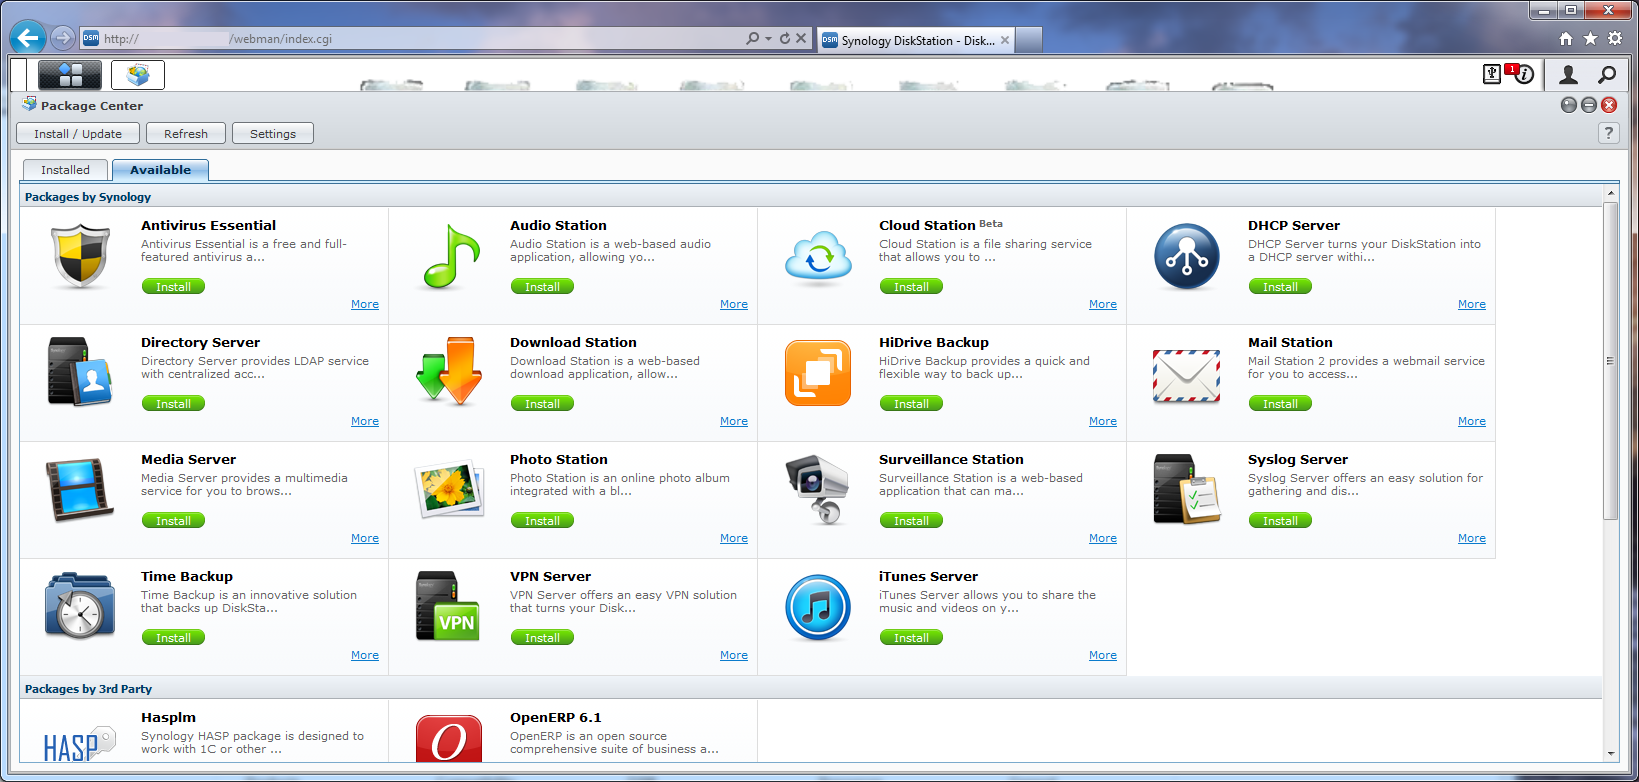Click the Surveillance Station camera icon
The width and height of the screenshot is (1639, 782).
[818, 489]
